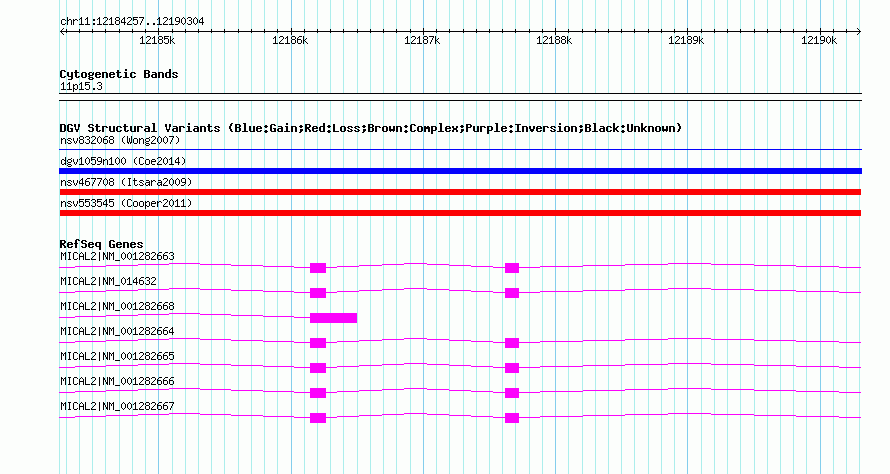Click the right arrow of the ruler
The height and width of the screenshot is (474, 890).
click(859, 31)
